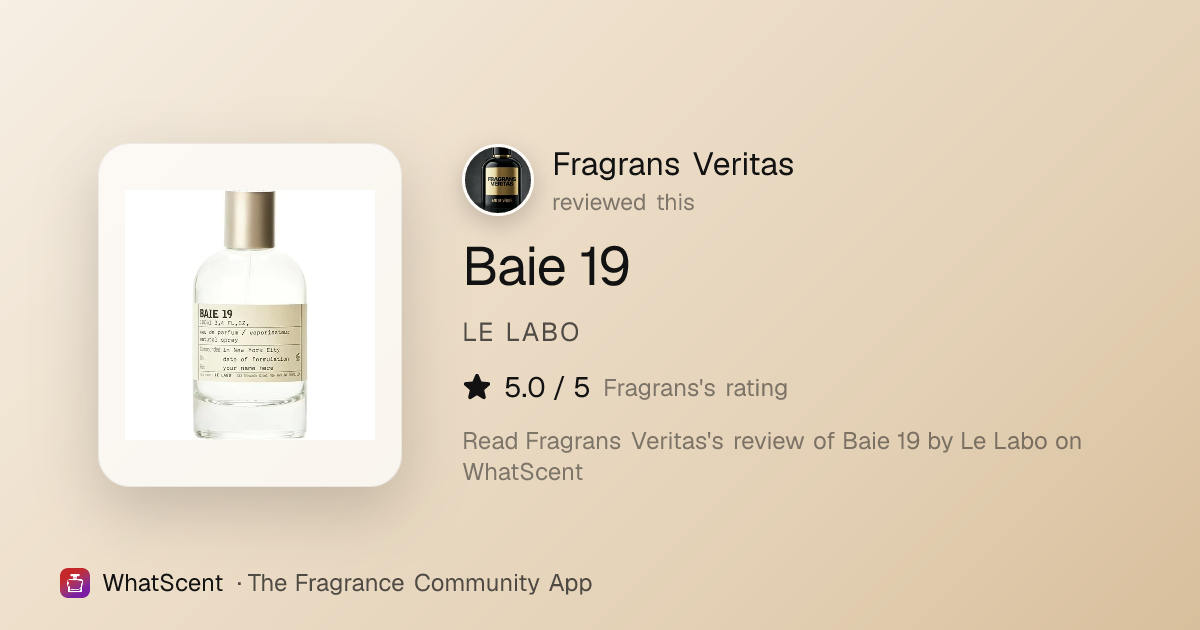Click the WhatScent brand name in the footer
The height and width of the screenshot is (630, 1200).
pos(163,583)
